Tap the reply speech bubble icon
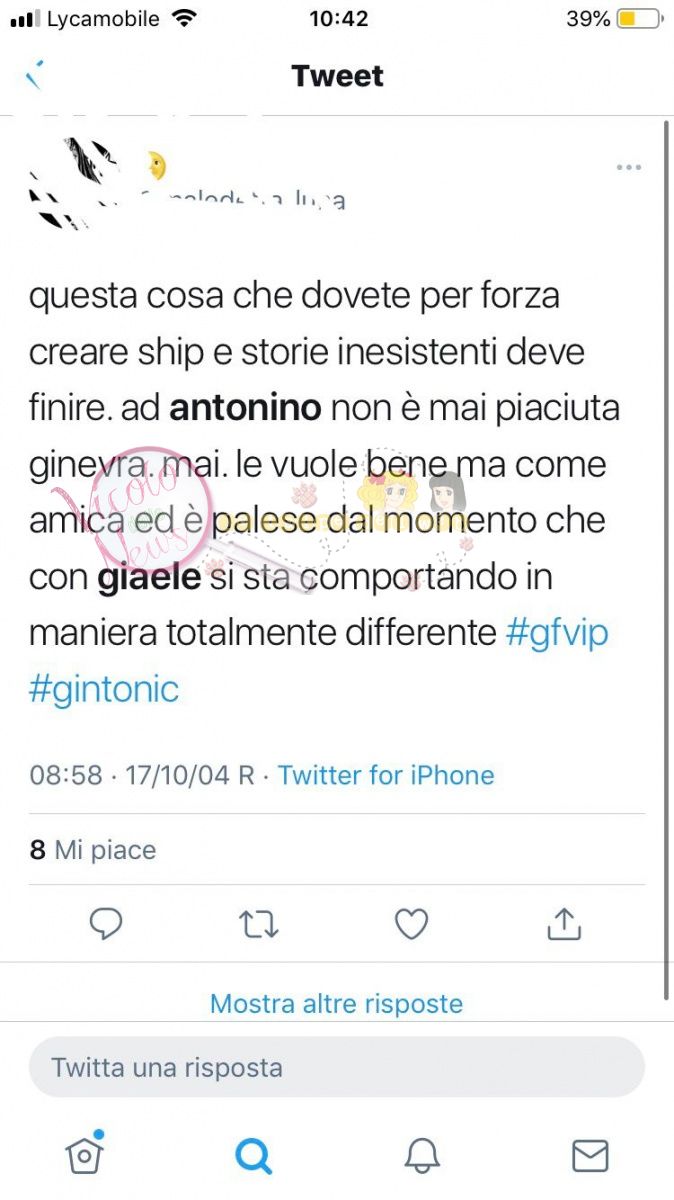The image size is (674, 1200). 106,925
